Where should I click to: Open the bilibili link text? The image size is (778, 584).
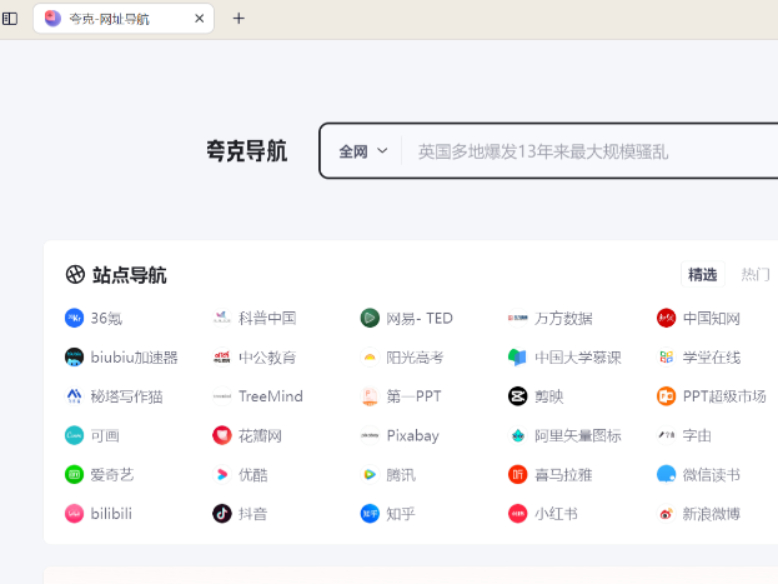point(112,514)
